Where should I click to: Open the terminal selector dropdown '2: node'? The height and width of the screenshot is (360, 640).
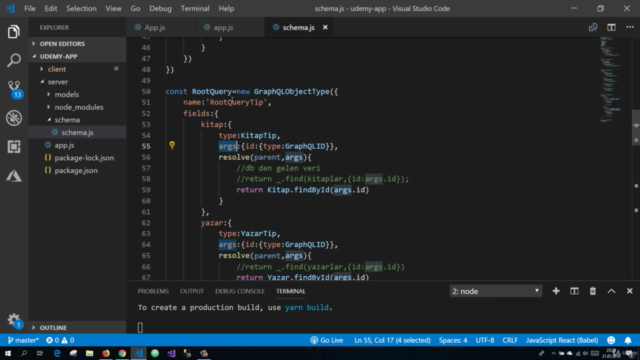(496, 291)
